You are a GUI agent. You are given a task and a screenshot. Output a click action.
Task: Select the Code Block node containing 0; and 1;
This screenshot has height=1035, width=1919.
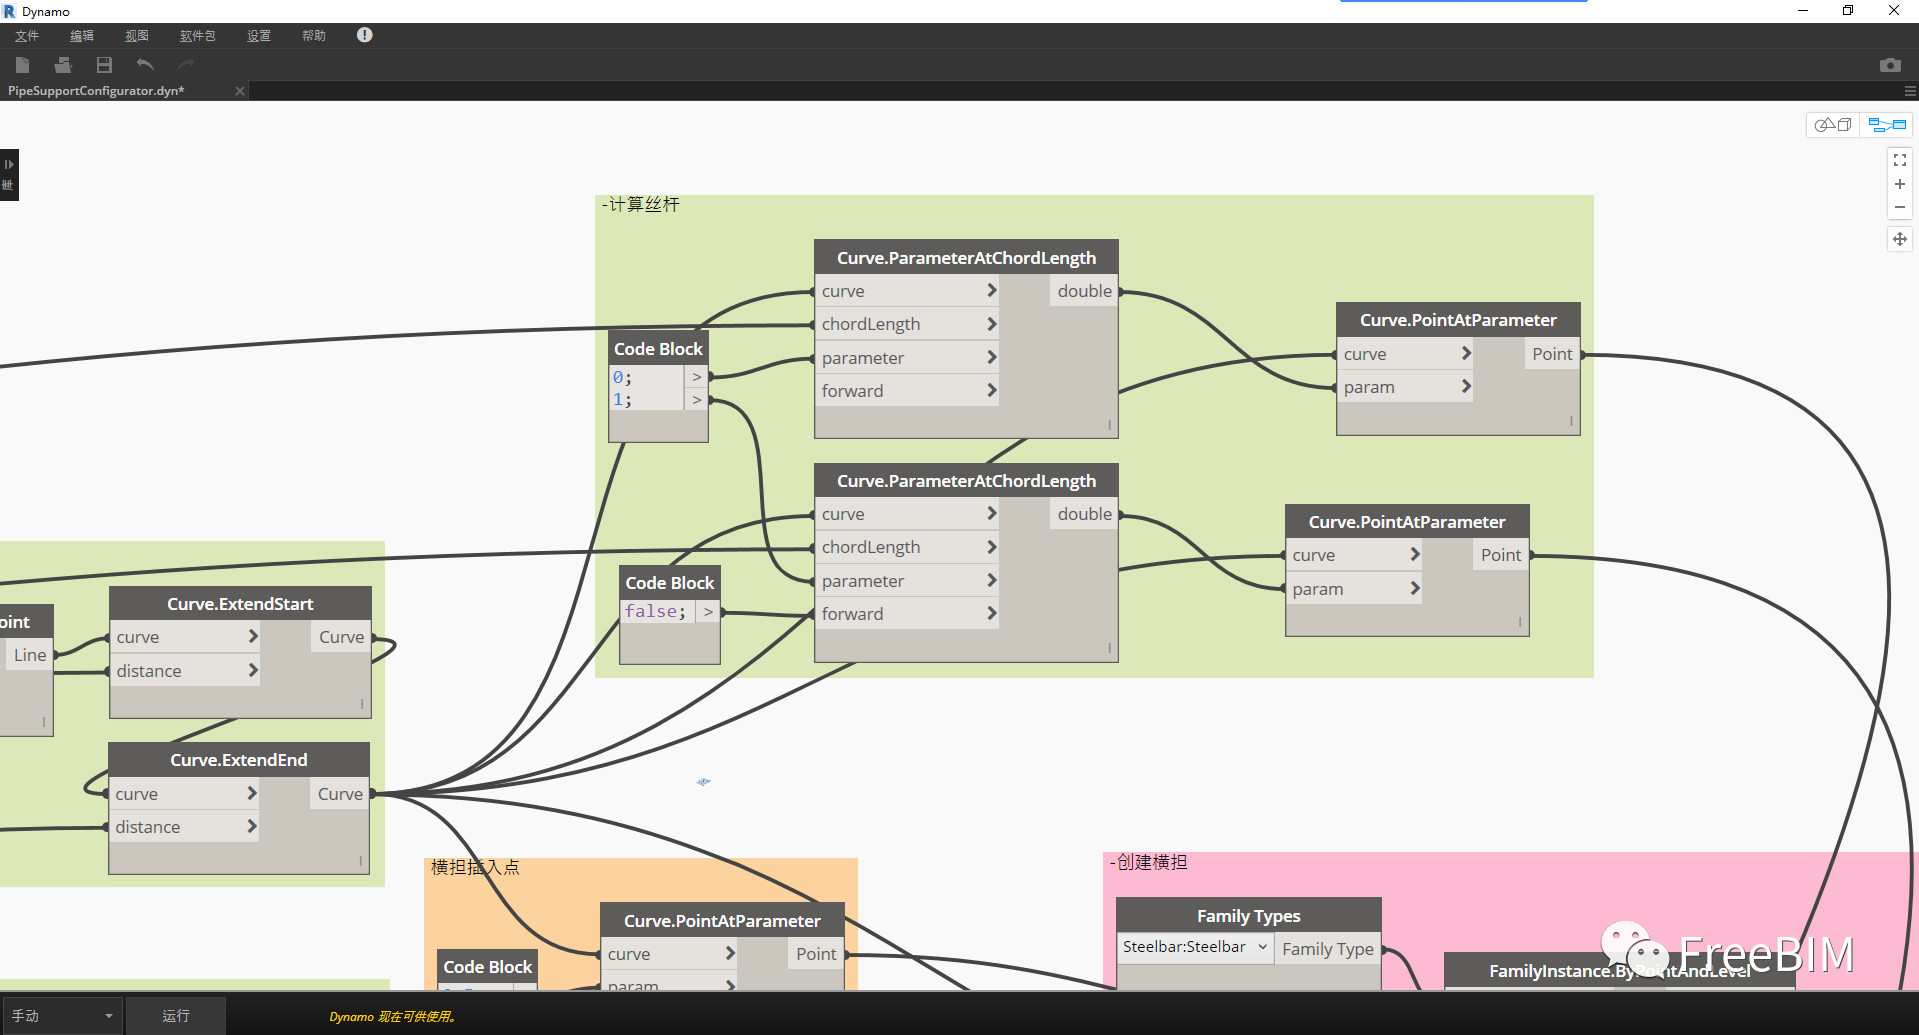point(658,349)
